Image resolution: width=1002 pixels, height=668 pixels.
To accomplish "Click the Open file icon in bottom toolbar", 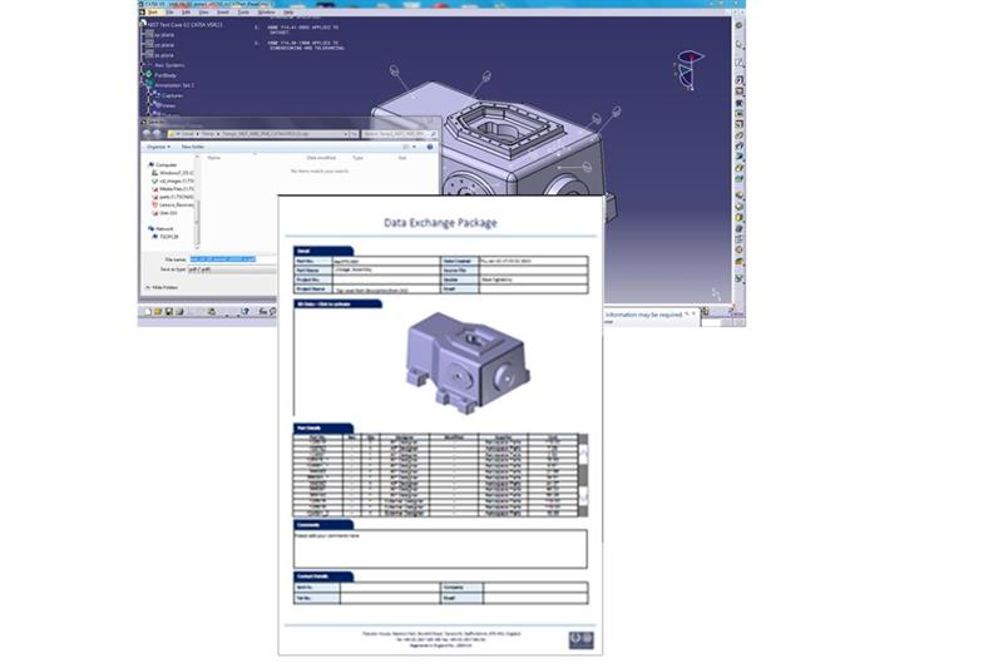I will coord(158,311).
